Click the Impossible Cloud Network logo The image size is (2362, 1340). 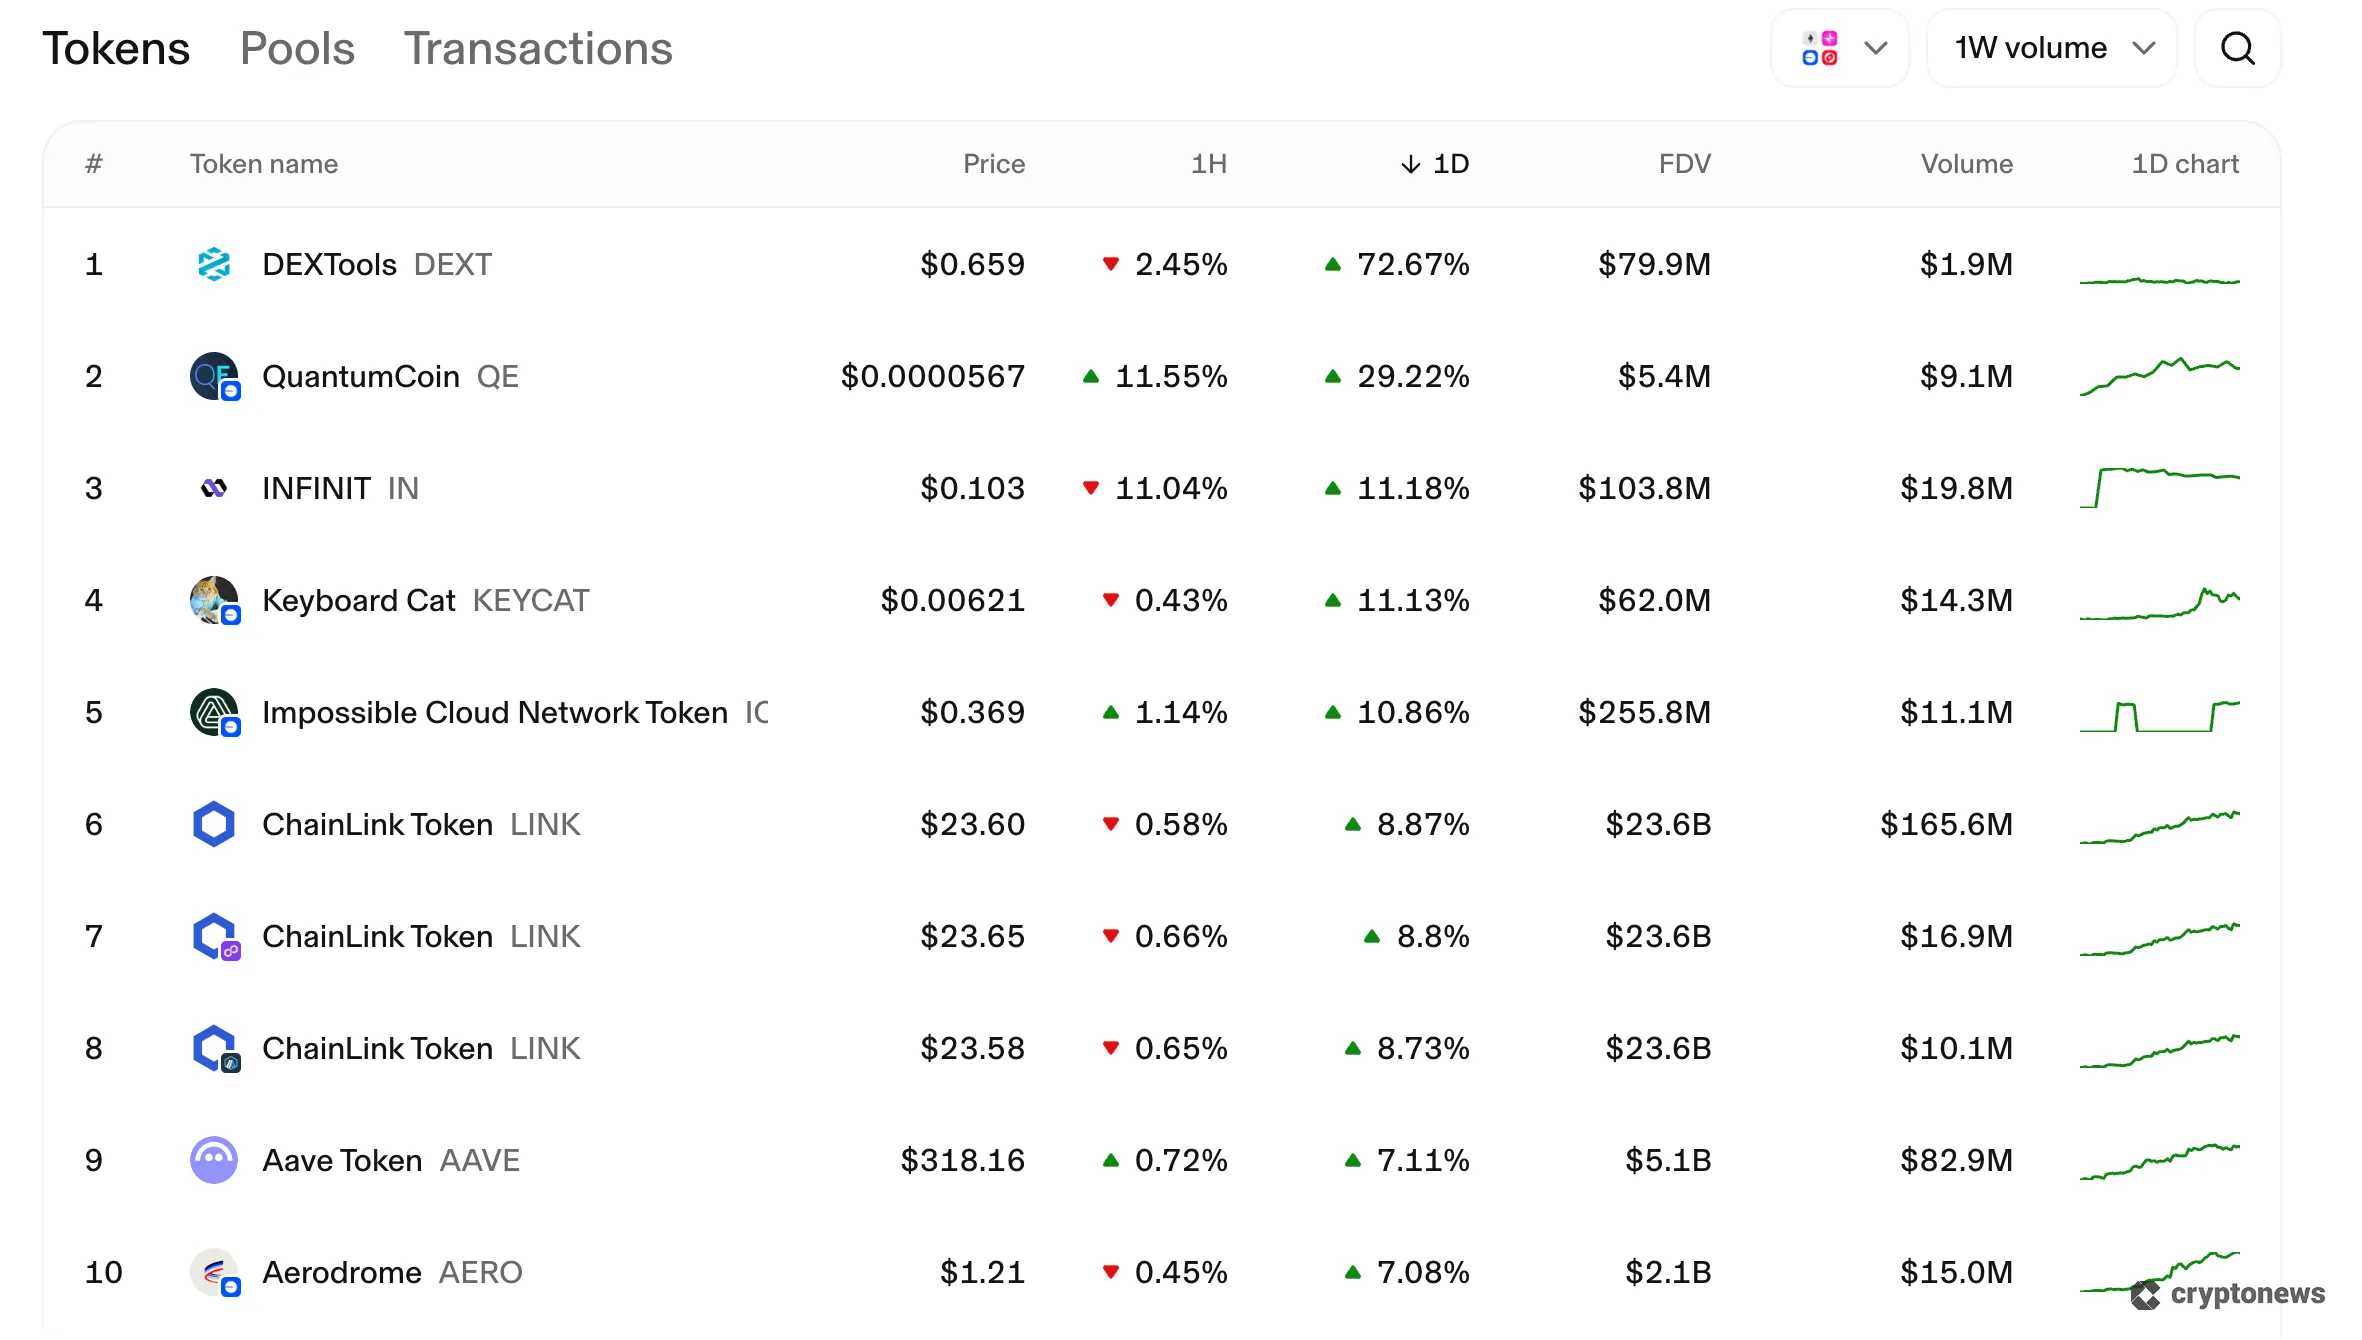tap(214, 712)
